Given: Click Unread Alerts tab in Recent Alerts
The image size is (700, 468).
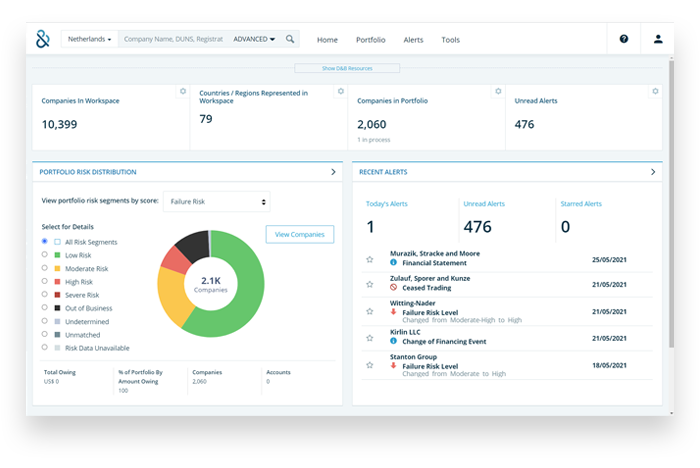Looking at the screenshot, I should [484, 204].
